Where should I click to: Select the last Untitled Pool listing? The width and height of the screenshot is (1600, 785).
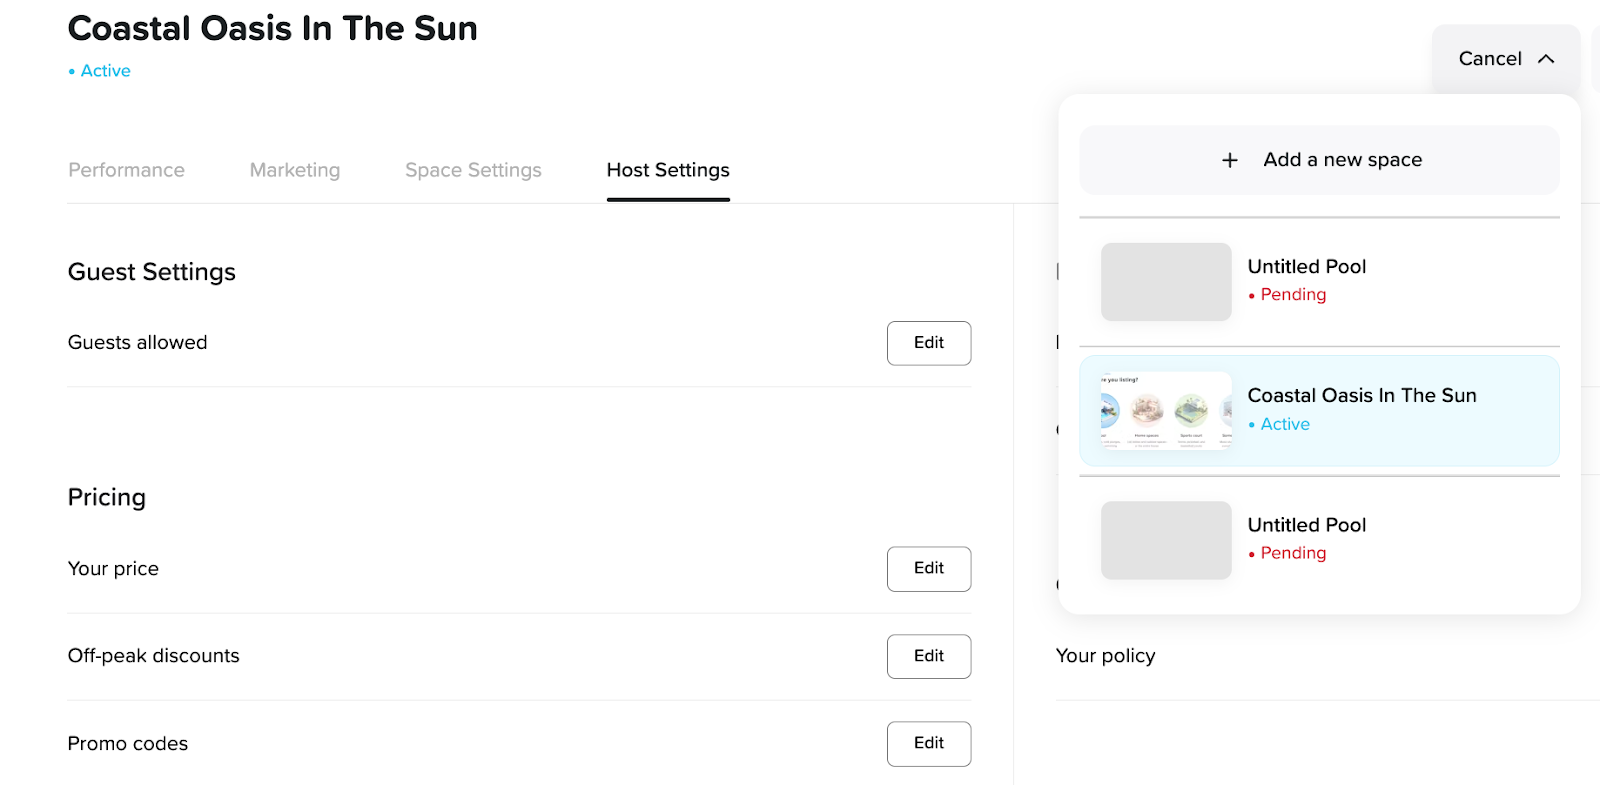[1306, 525]
